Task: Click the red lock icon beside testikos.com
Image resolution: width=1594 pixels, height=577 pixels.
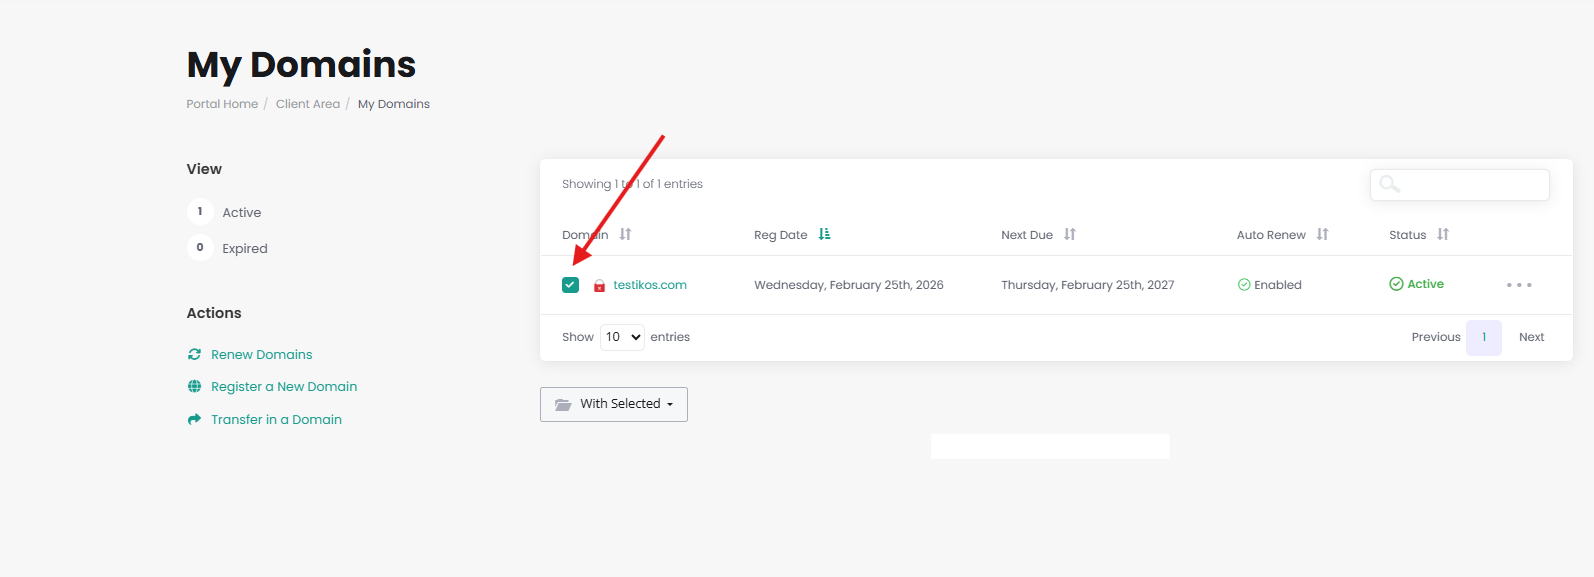Action: tap(599, 286)
